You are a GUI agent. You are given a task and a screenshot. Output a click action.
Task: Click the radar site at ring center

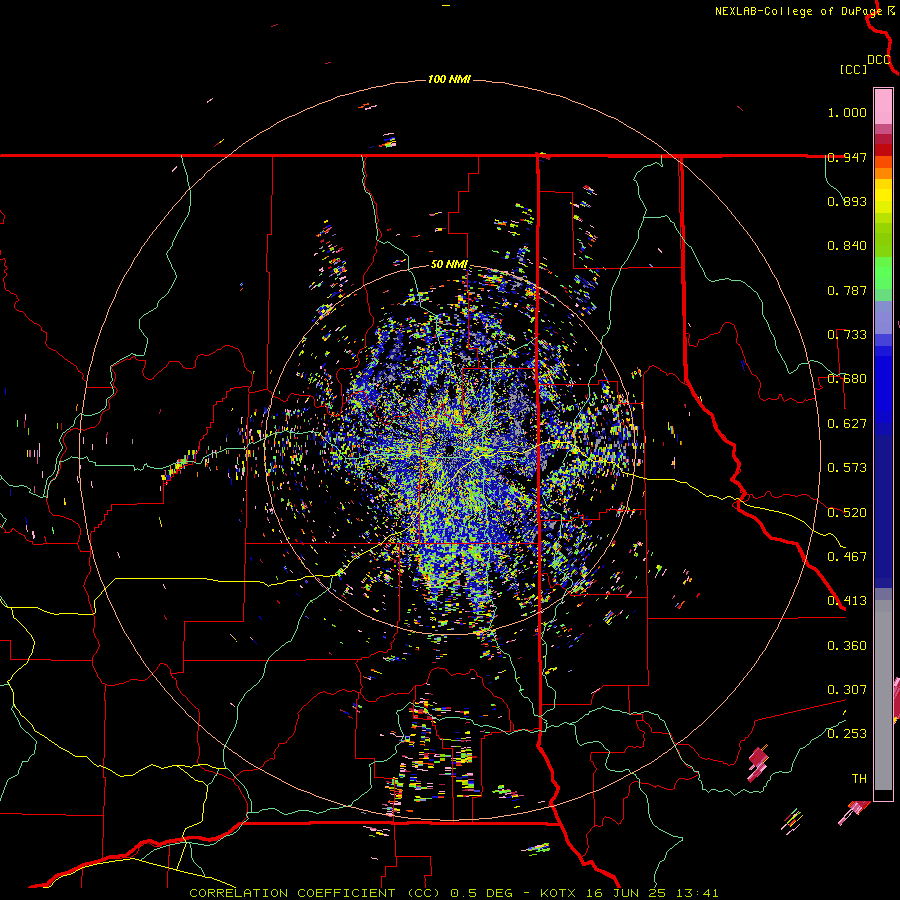click(x=449, y=449)
